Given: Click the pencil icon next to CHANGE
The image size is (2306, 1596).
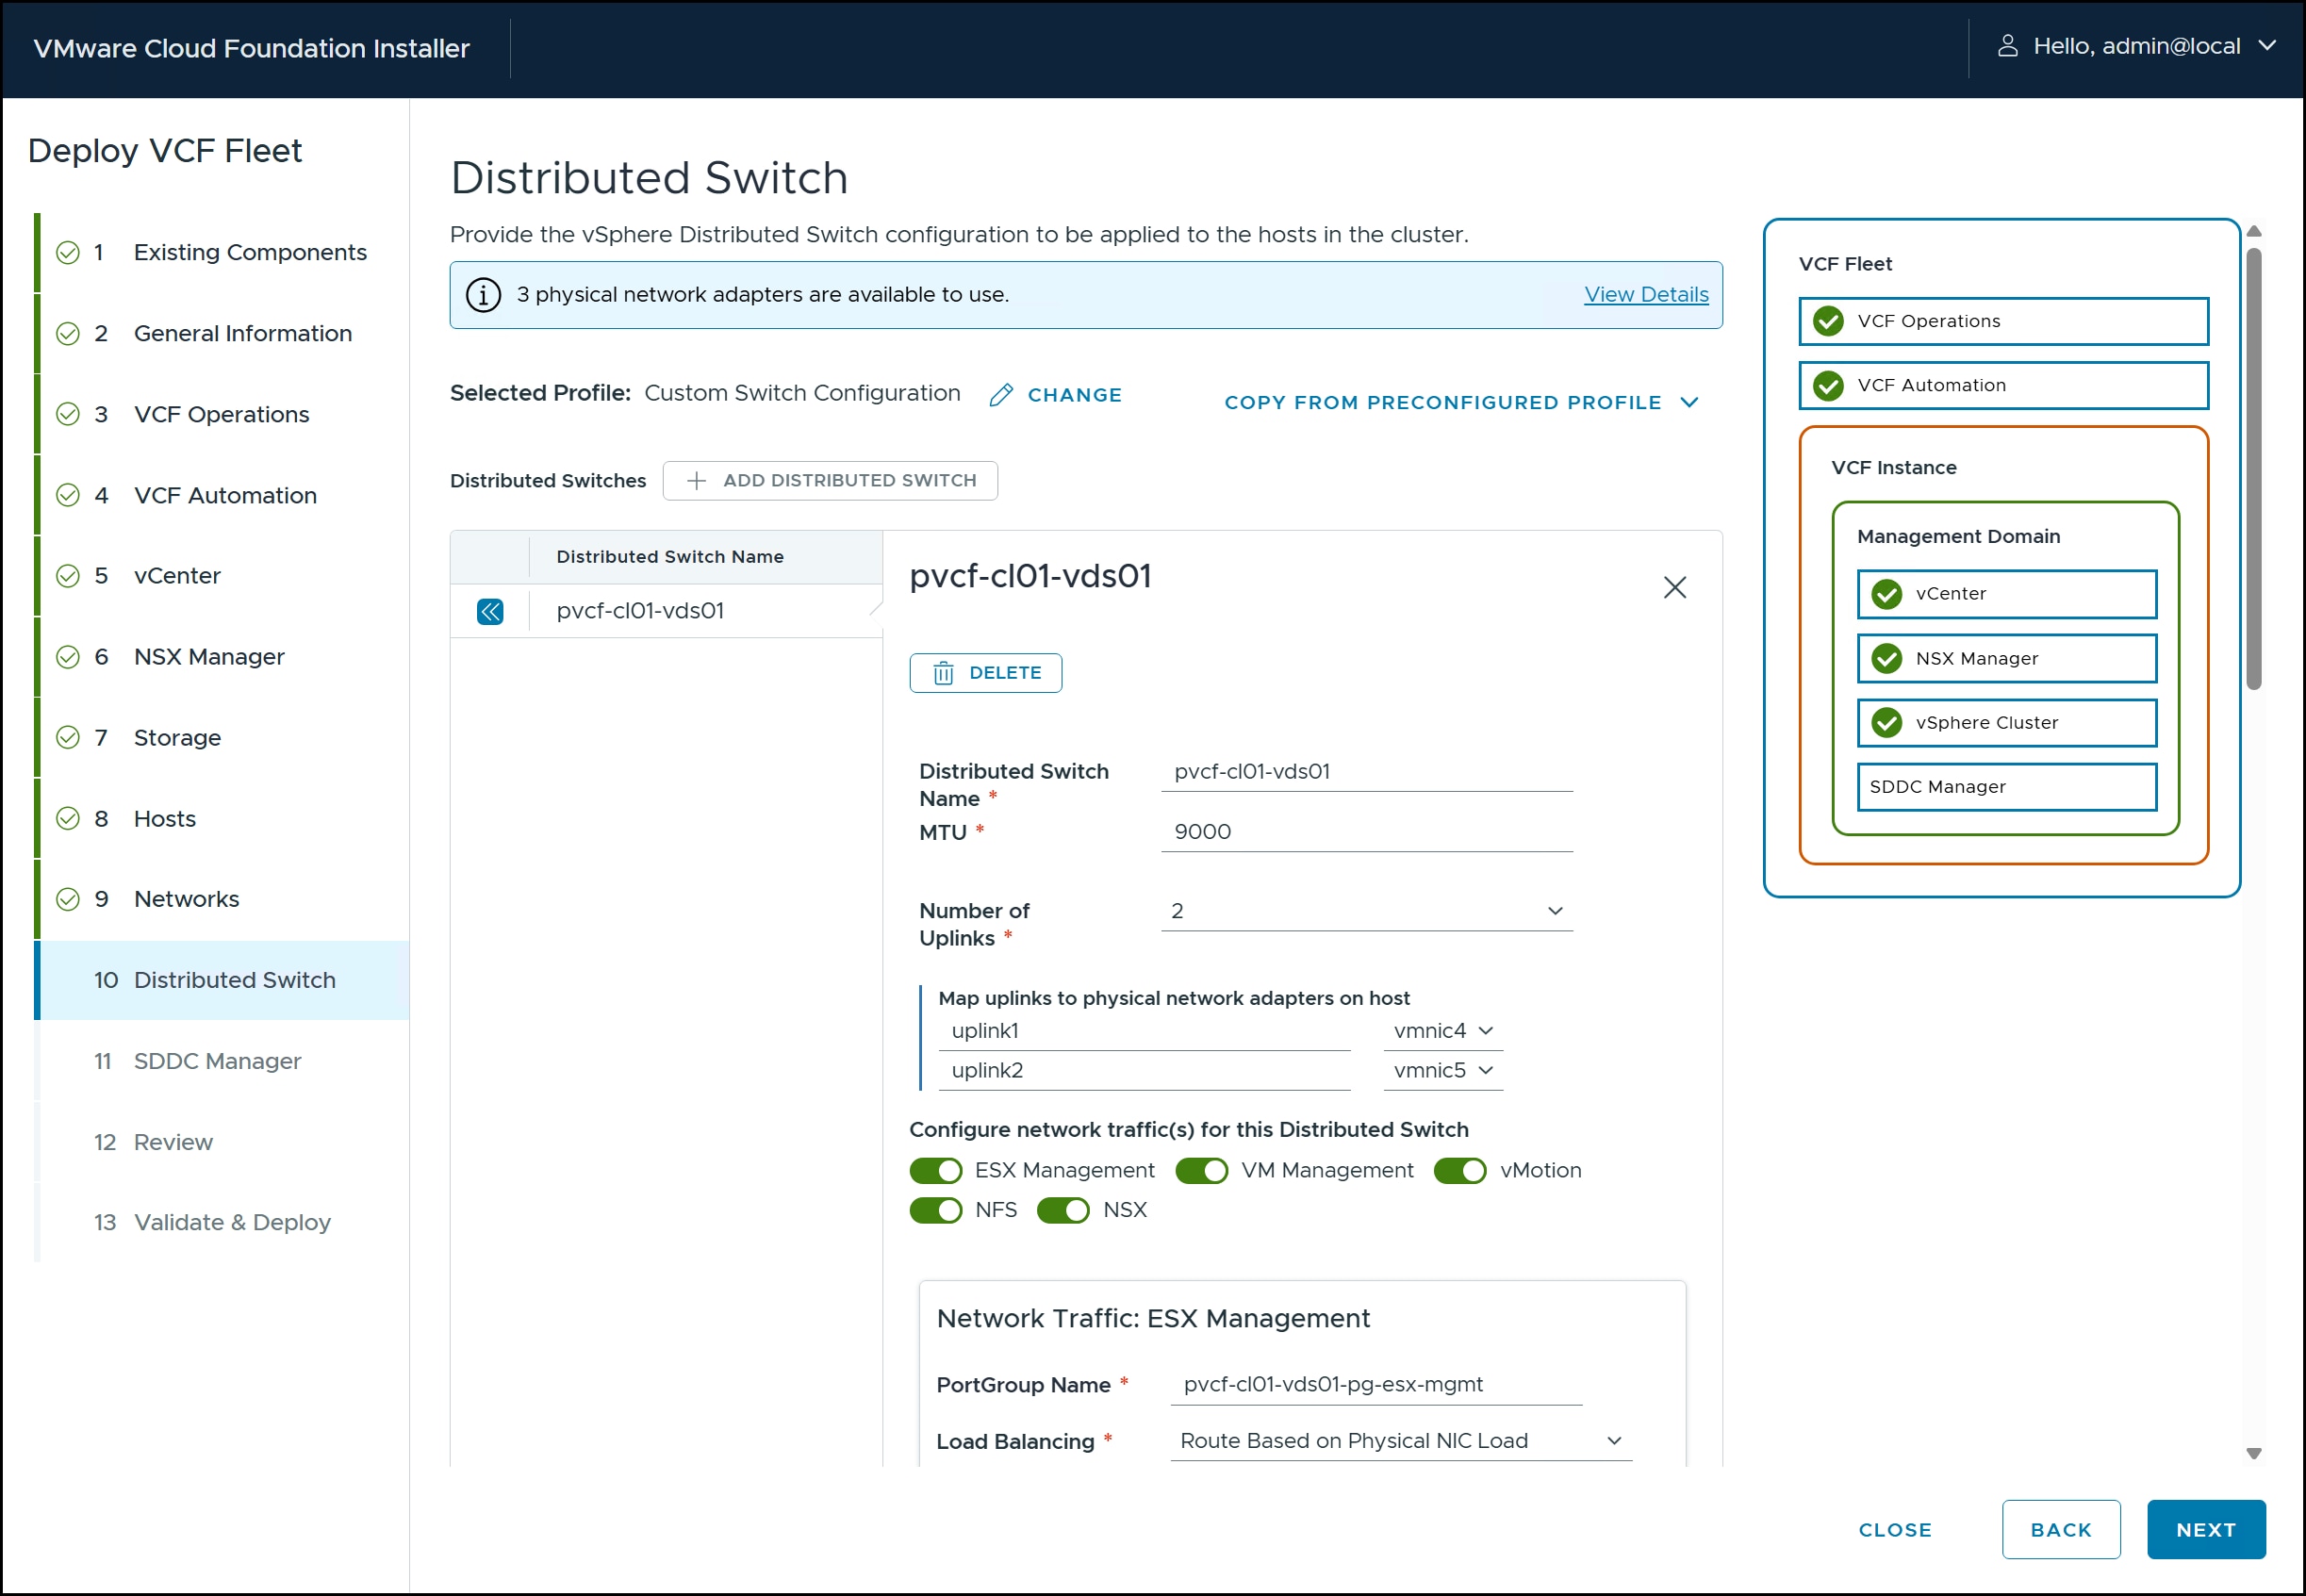Looking at the screenshot, I should pyautogui.click(x=1001, y=395).
